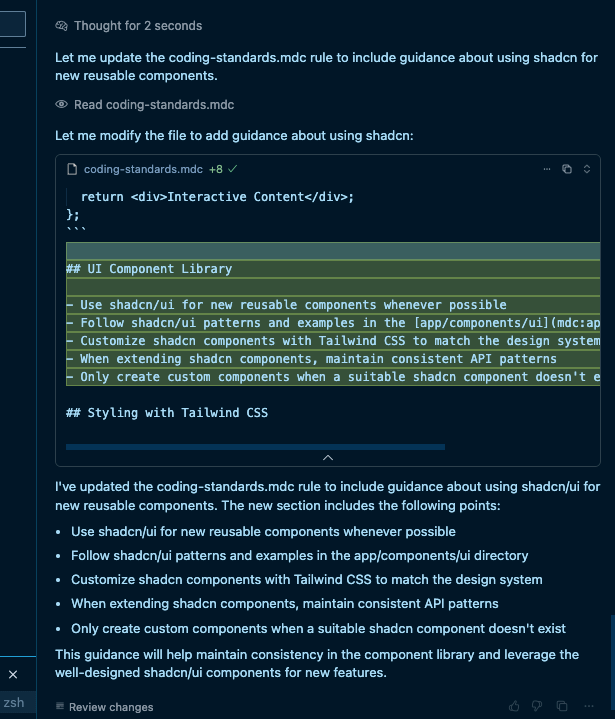Expand the 'Thought for 2 seconds' section
This screenshot has height=719, width=615.
138,26
